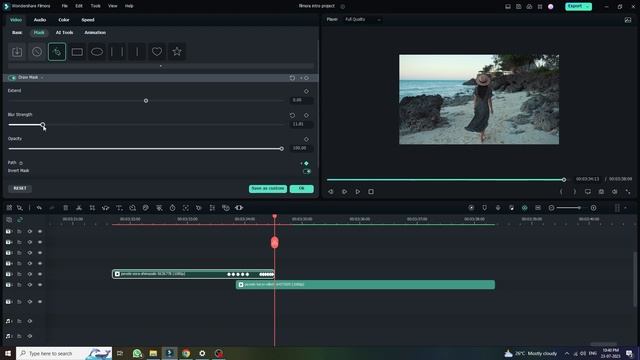640x360 pixels.
Task: Click the split scissors icon in timeline toolbar
Action: pyautogui.click(x=79, y=208)
